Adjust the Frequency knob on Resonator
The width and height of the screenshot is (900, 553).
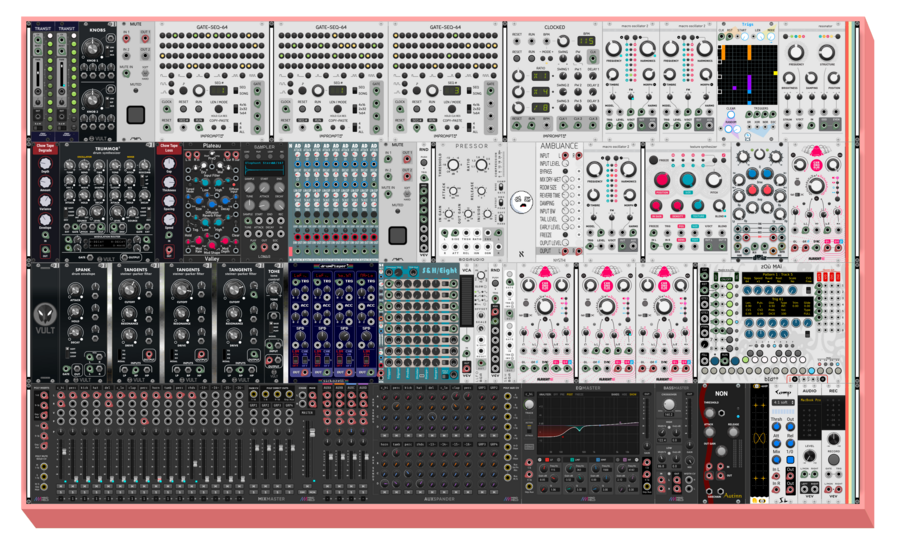point(796,53)
